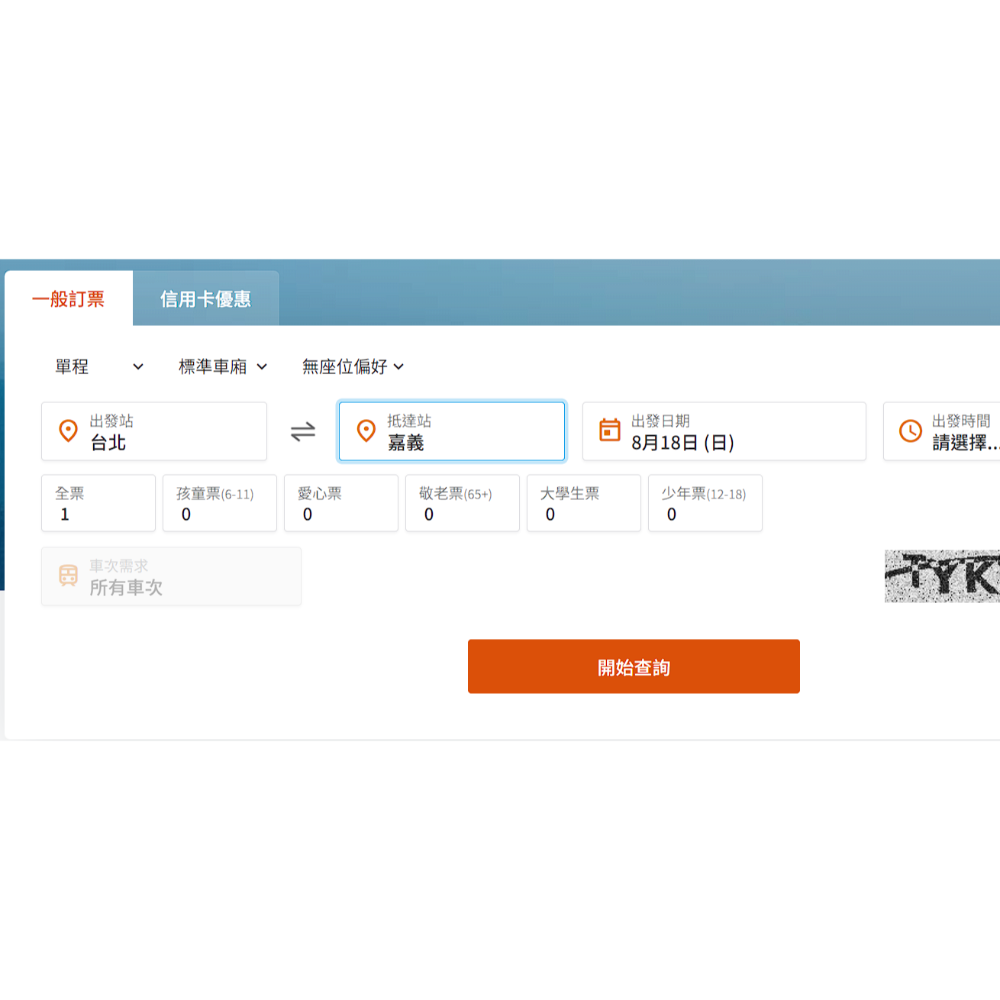This screenshot has width=1000, height=1000.
Task: Click the train icon in 車次需求
Action: tap(68, 576)
